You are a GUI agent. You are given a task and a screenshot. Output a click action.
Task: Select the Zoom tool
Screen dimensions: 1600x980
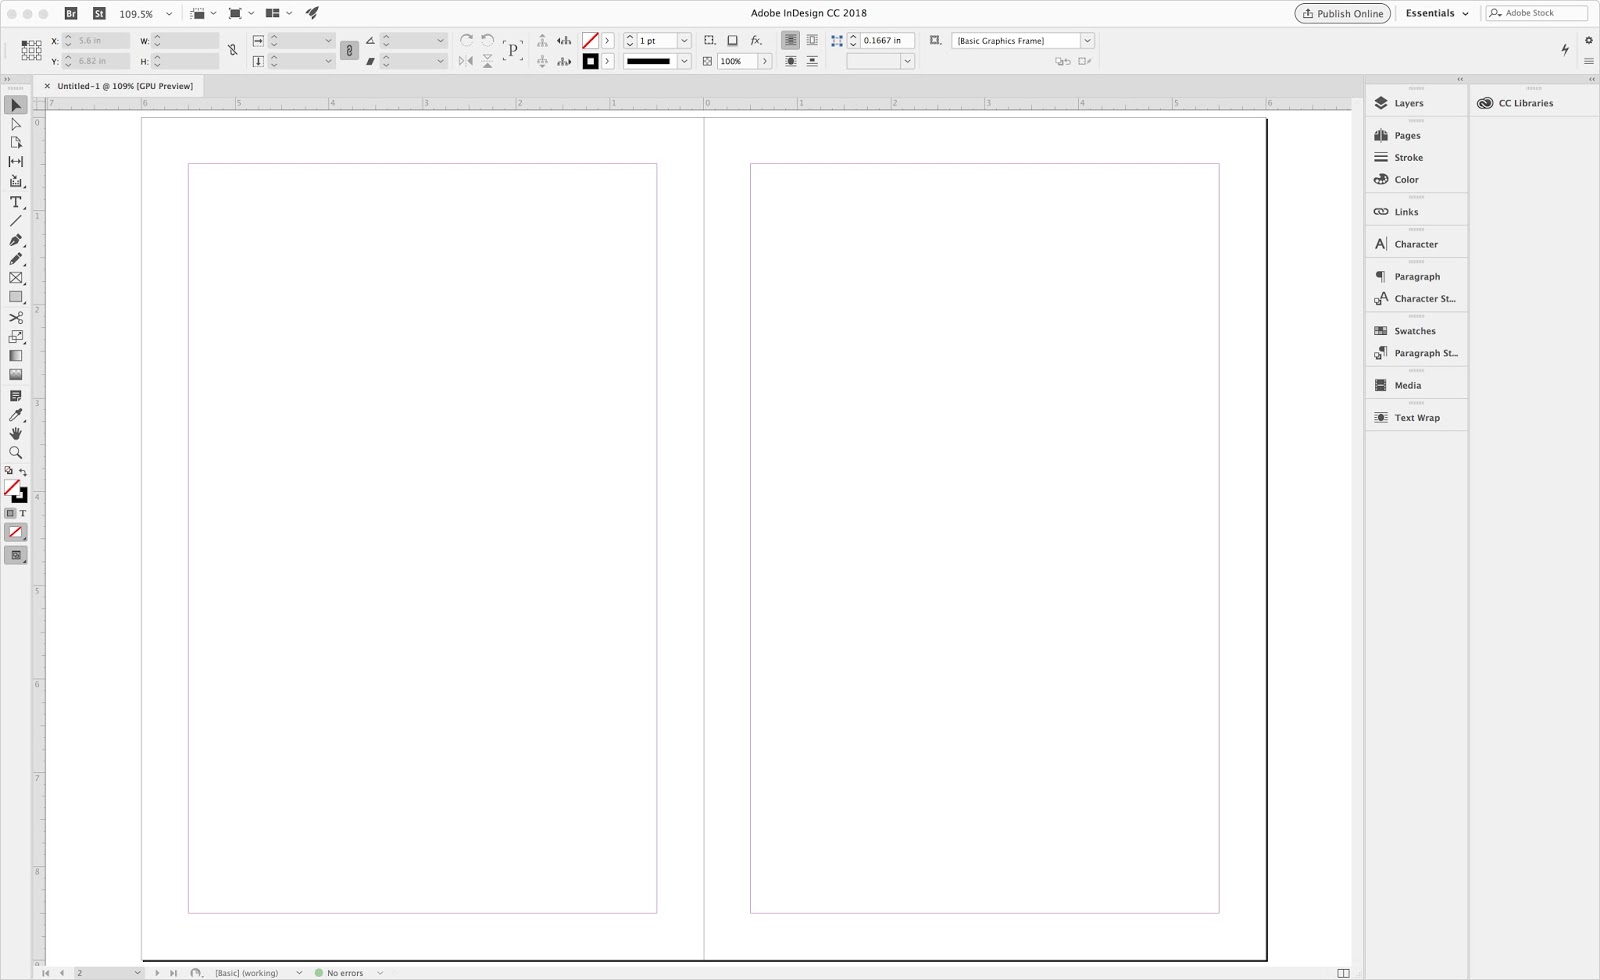(15, 452)
